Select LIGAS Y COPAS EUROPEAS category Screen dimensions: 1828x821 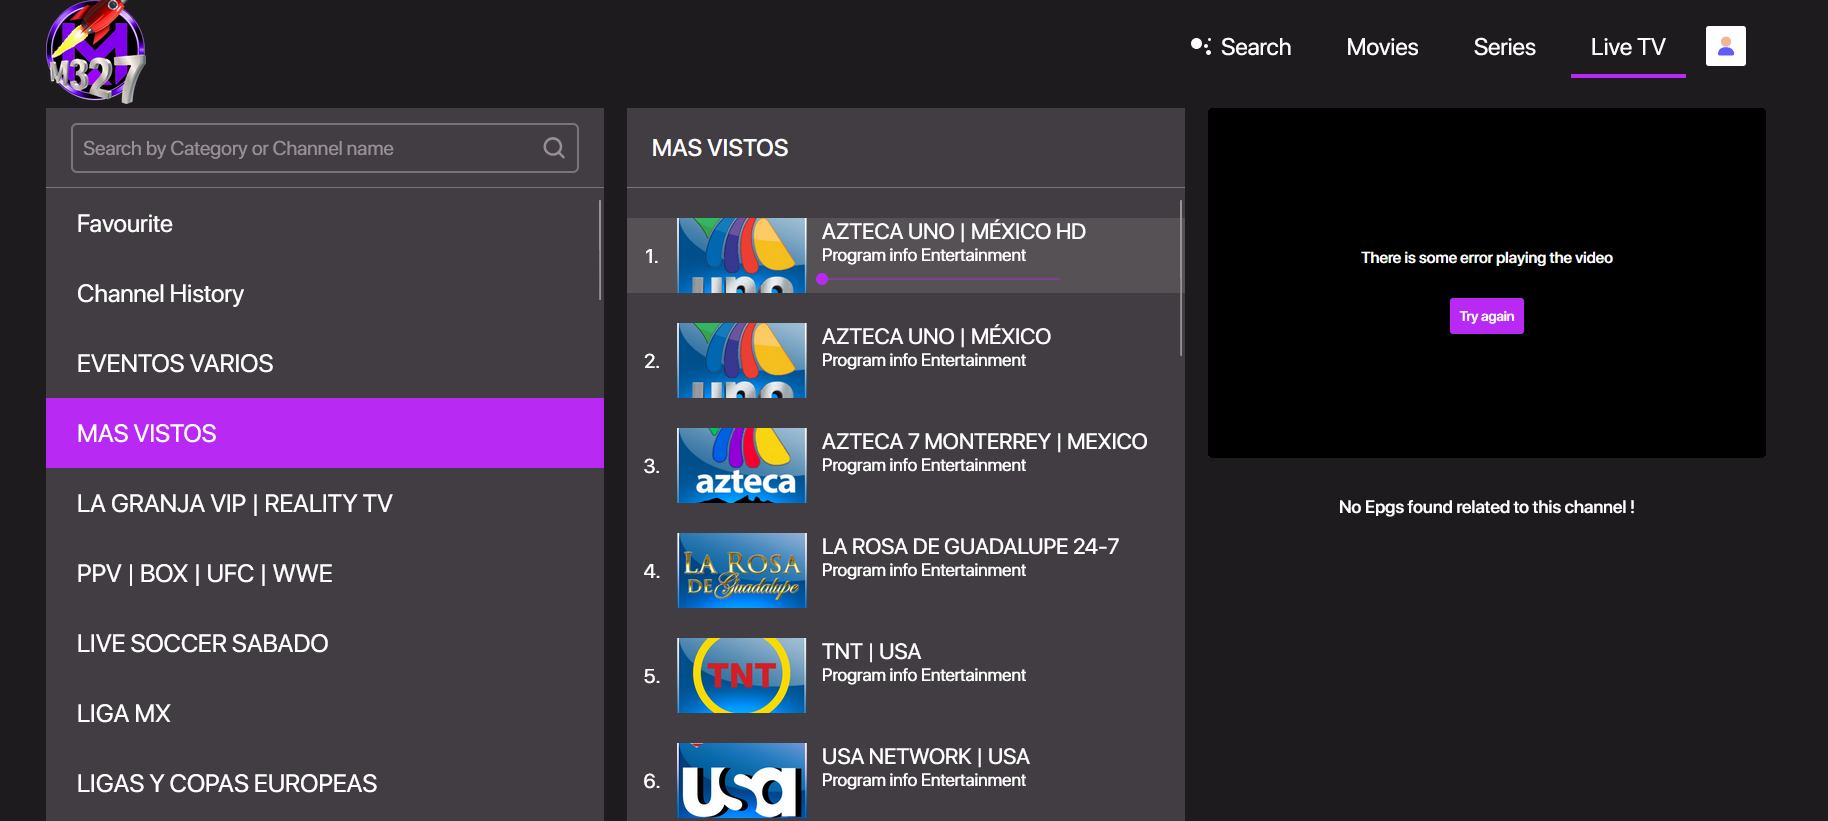(325, 783)
